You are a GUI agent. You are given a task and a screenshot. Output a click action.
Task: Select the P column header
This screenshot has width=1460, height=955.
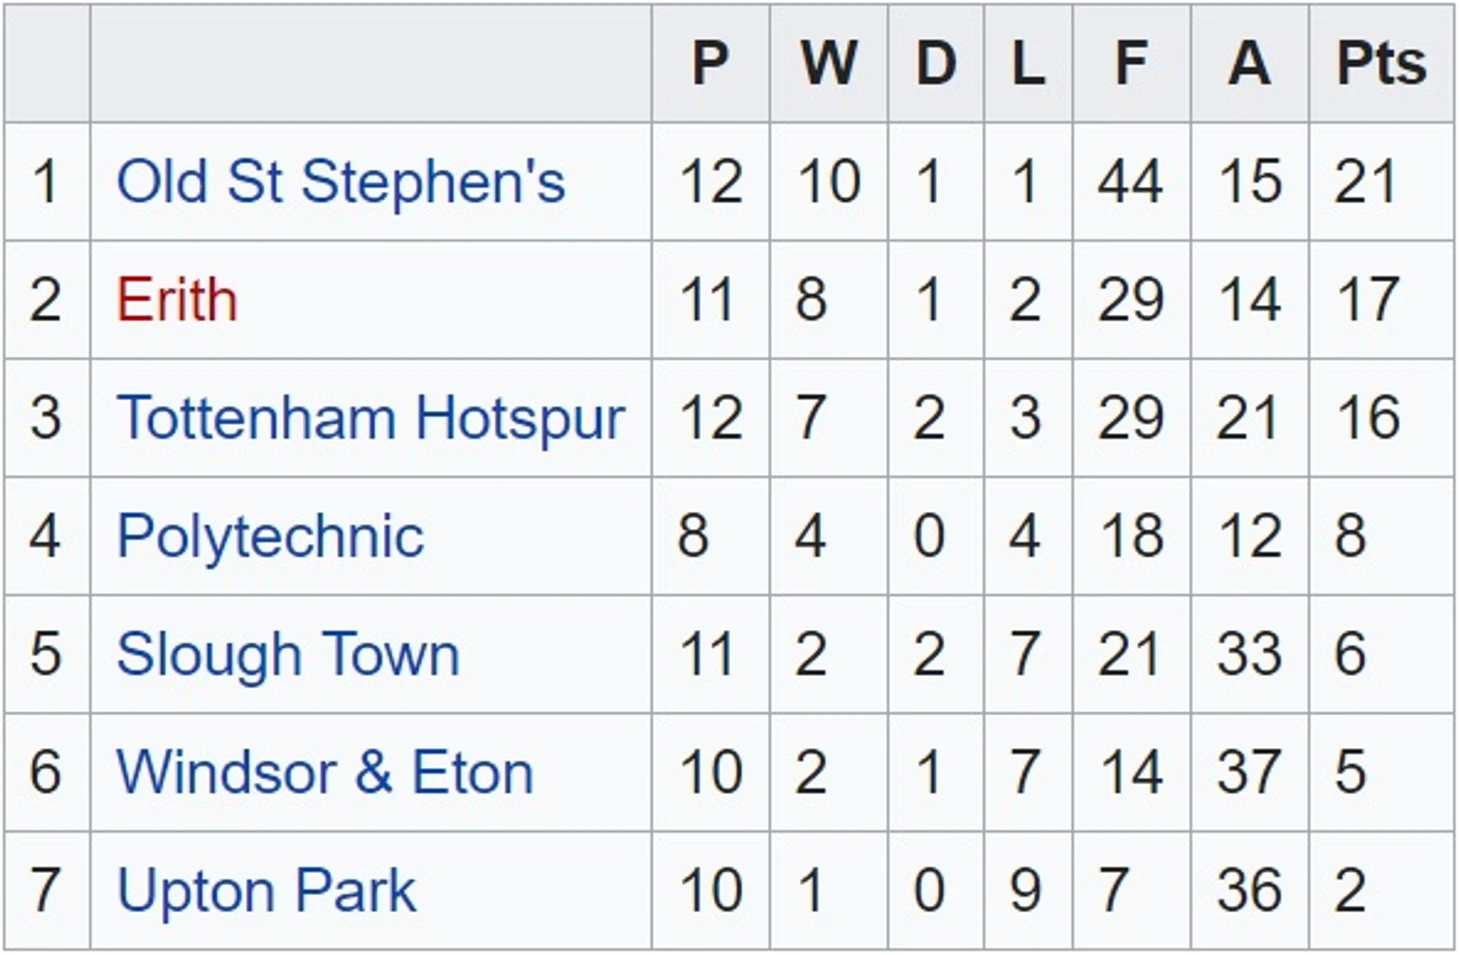click(x=710, y=64)
